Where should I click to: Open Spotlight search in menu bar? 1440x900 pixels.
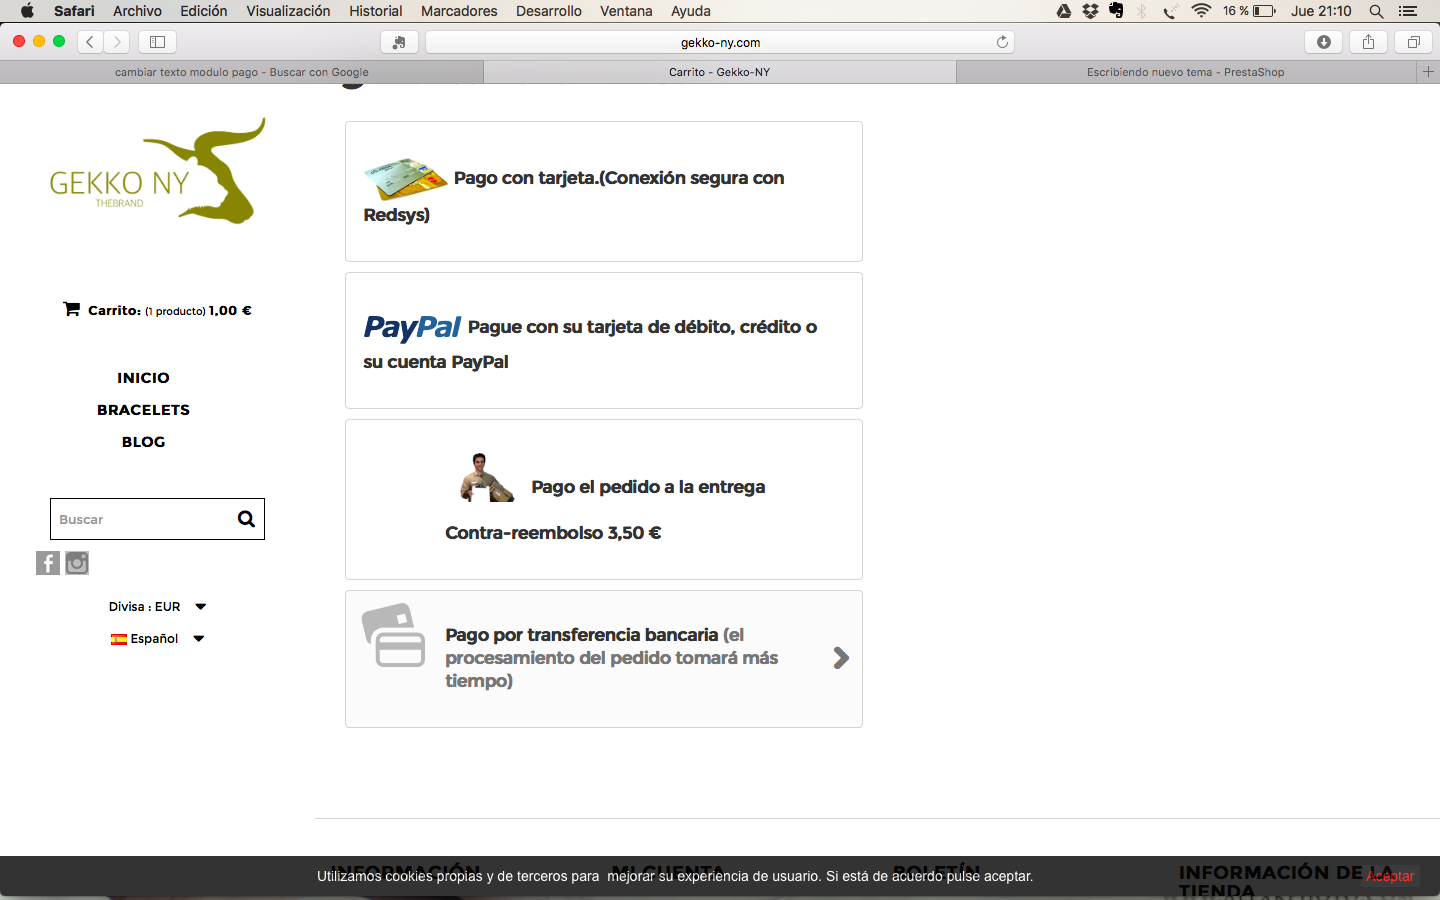[1376, 11]
